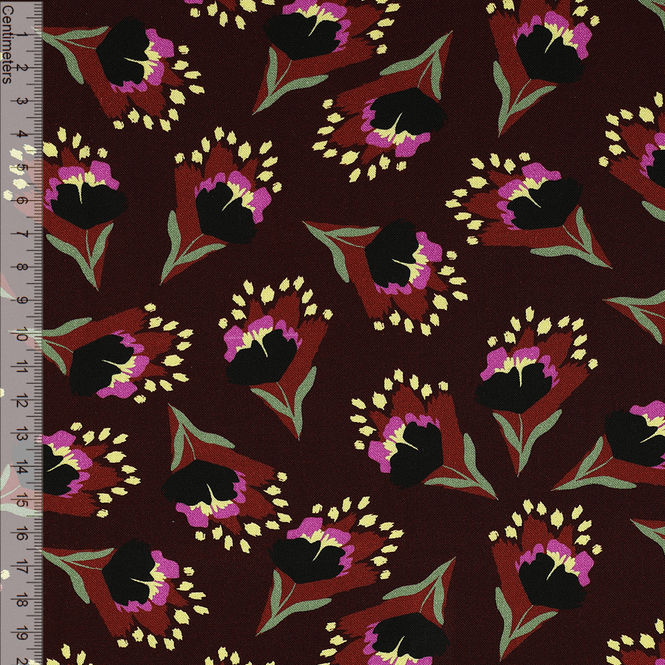Click the "7" mark on the ruler
Viewport: 665px width, 665px height.
(22, 234)
